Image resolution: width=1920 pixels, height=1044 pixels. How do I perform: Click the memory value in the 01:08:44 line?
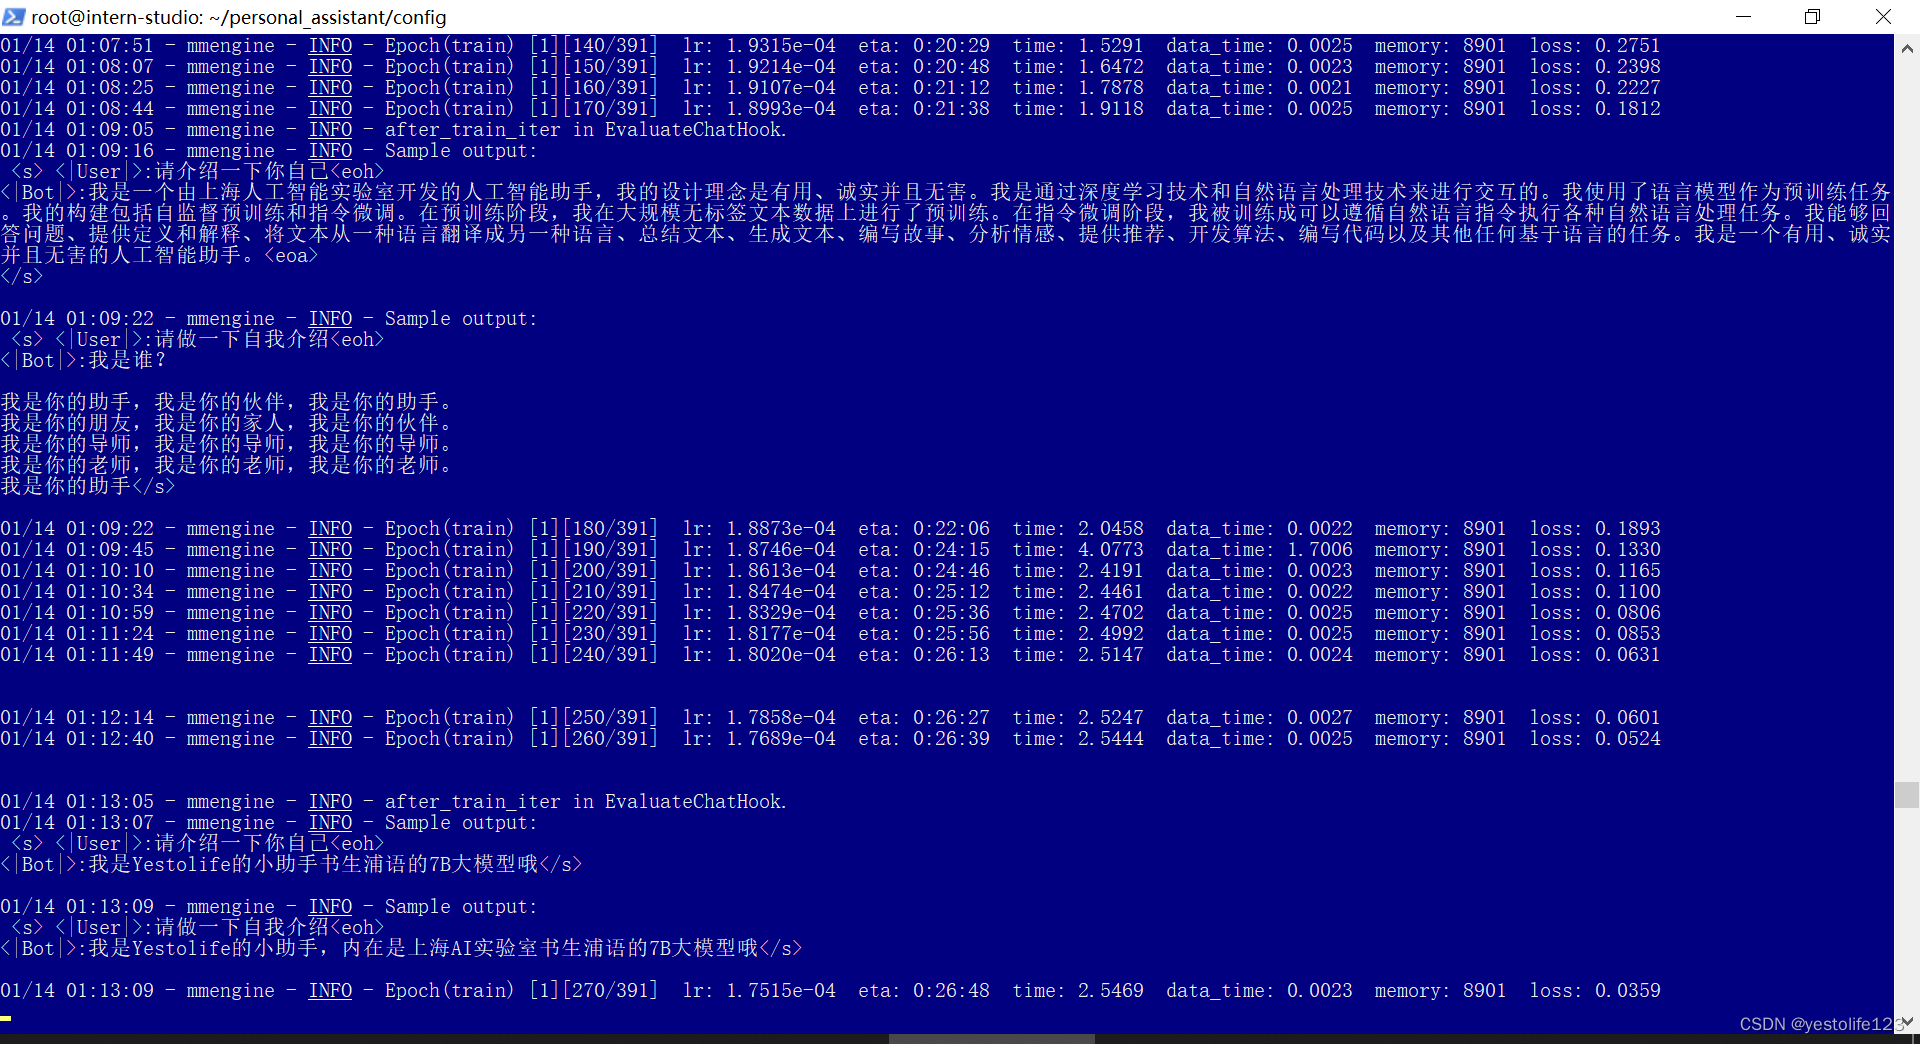pyautogui.click(x=1484, y=109)
